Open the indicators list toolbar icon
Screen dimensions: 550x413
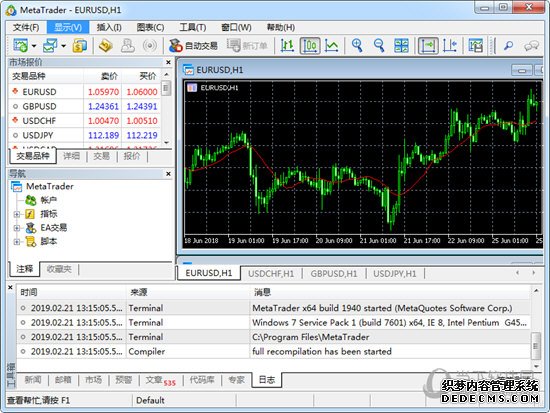(475, 46)
